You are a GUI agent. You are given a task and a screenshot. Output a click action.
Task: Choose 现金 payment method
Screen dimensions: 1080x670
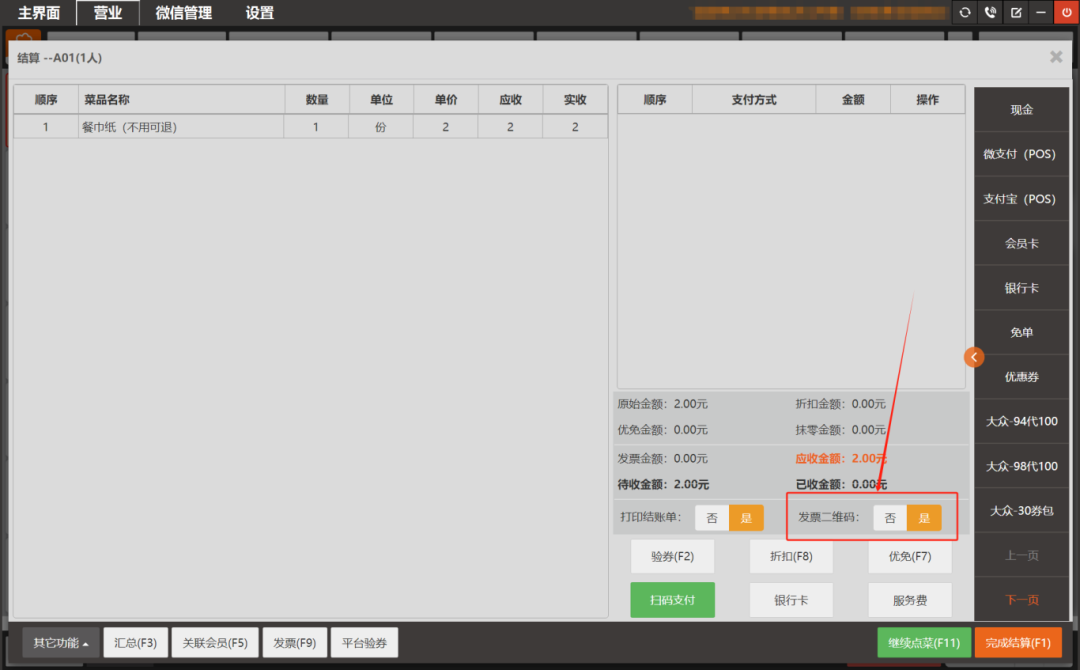click(x=1021, y=110)
